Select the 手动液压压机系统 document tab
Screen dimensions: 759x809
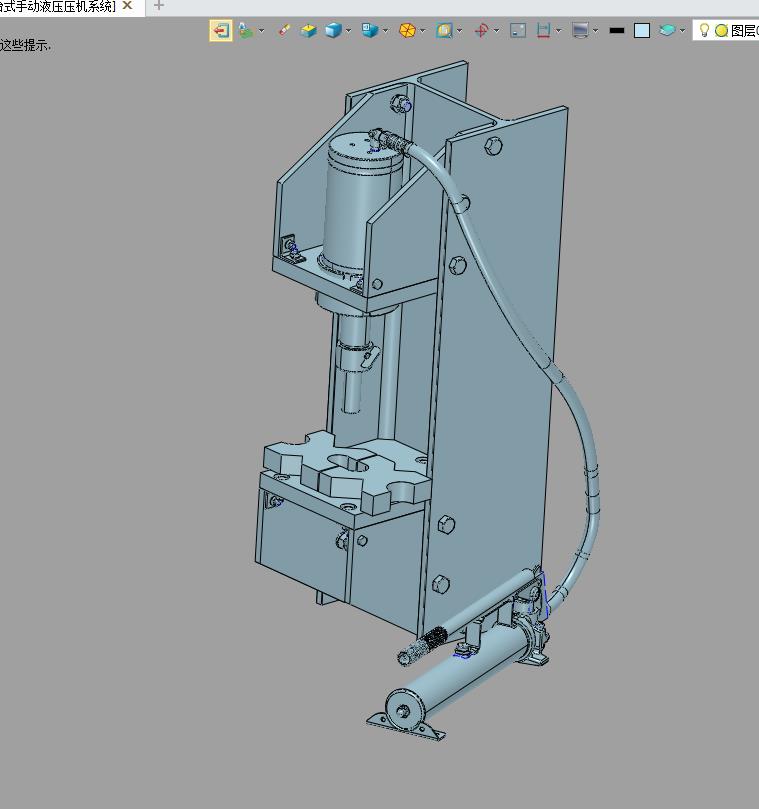click(x=58, y=6)
